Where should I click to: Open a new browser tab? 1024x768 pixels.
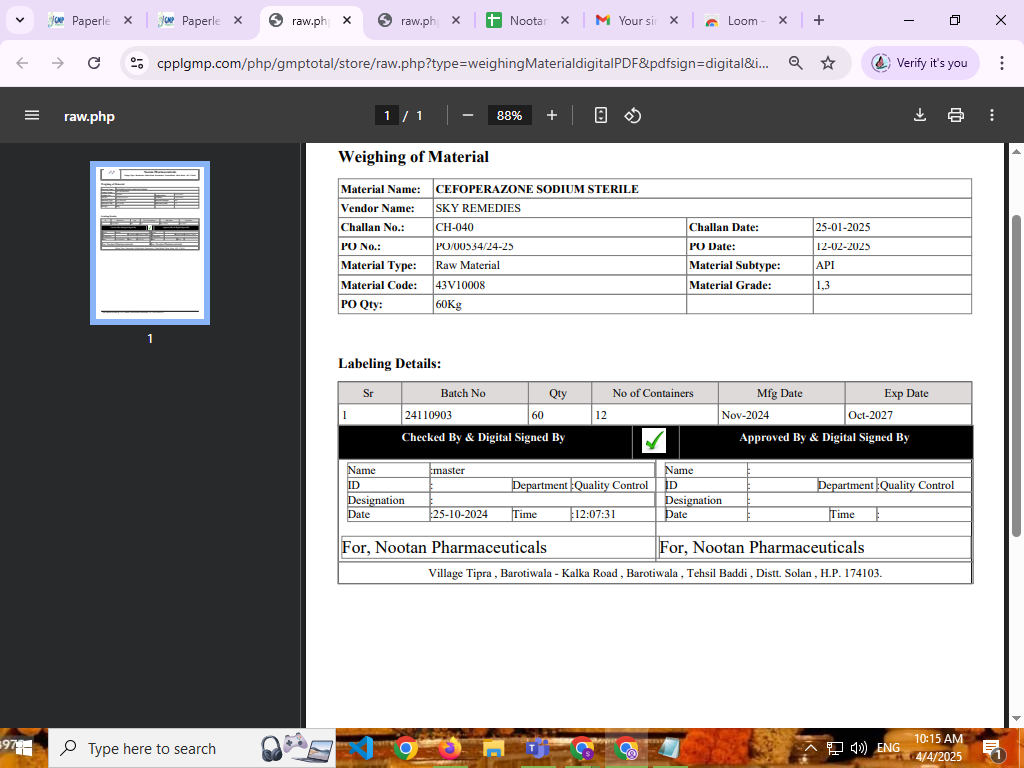[819, 20]
